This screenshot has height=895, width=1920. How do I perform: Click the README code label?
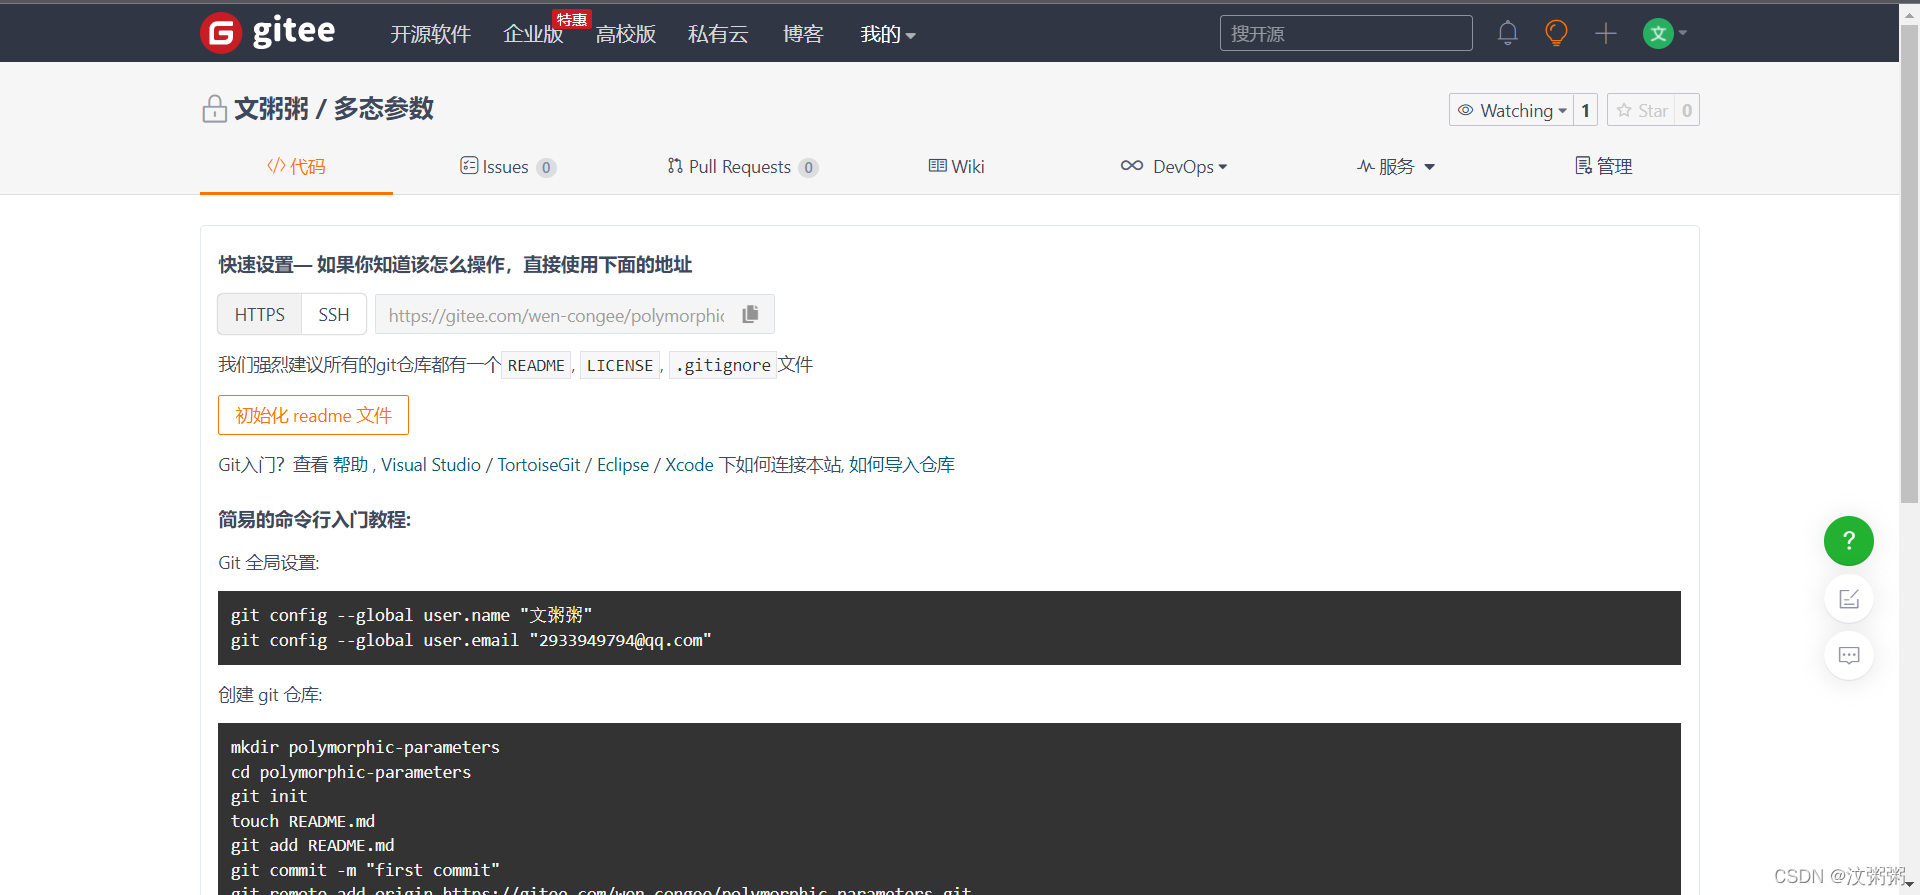(536, 365)
